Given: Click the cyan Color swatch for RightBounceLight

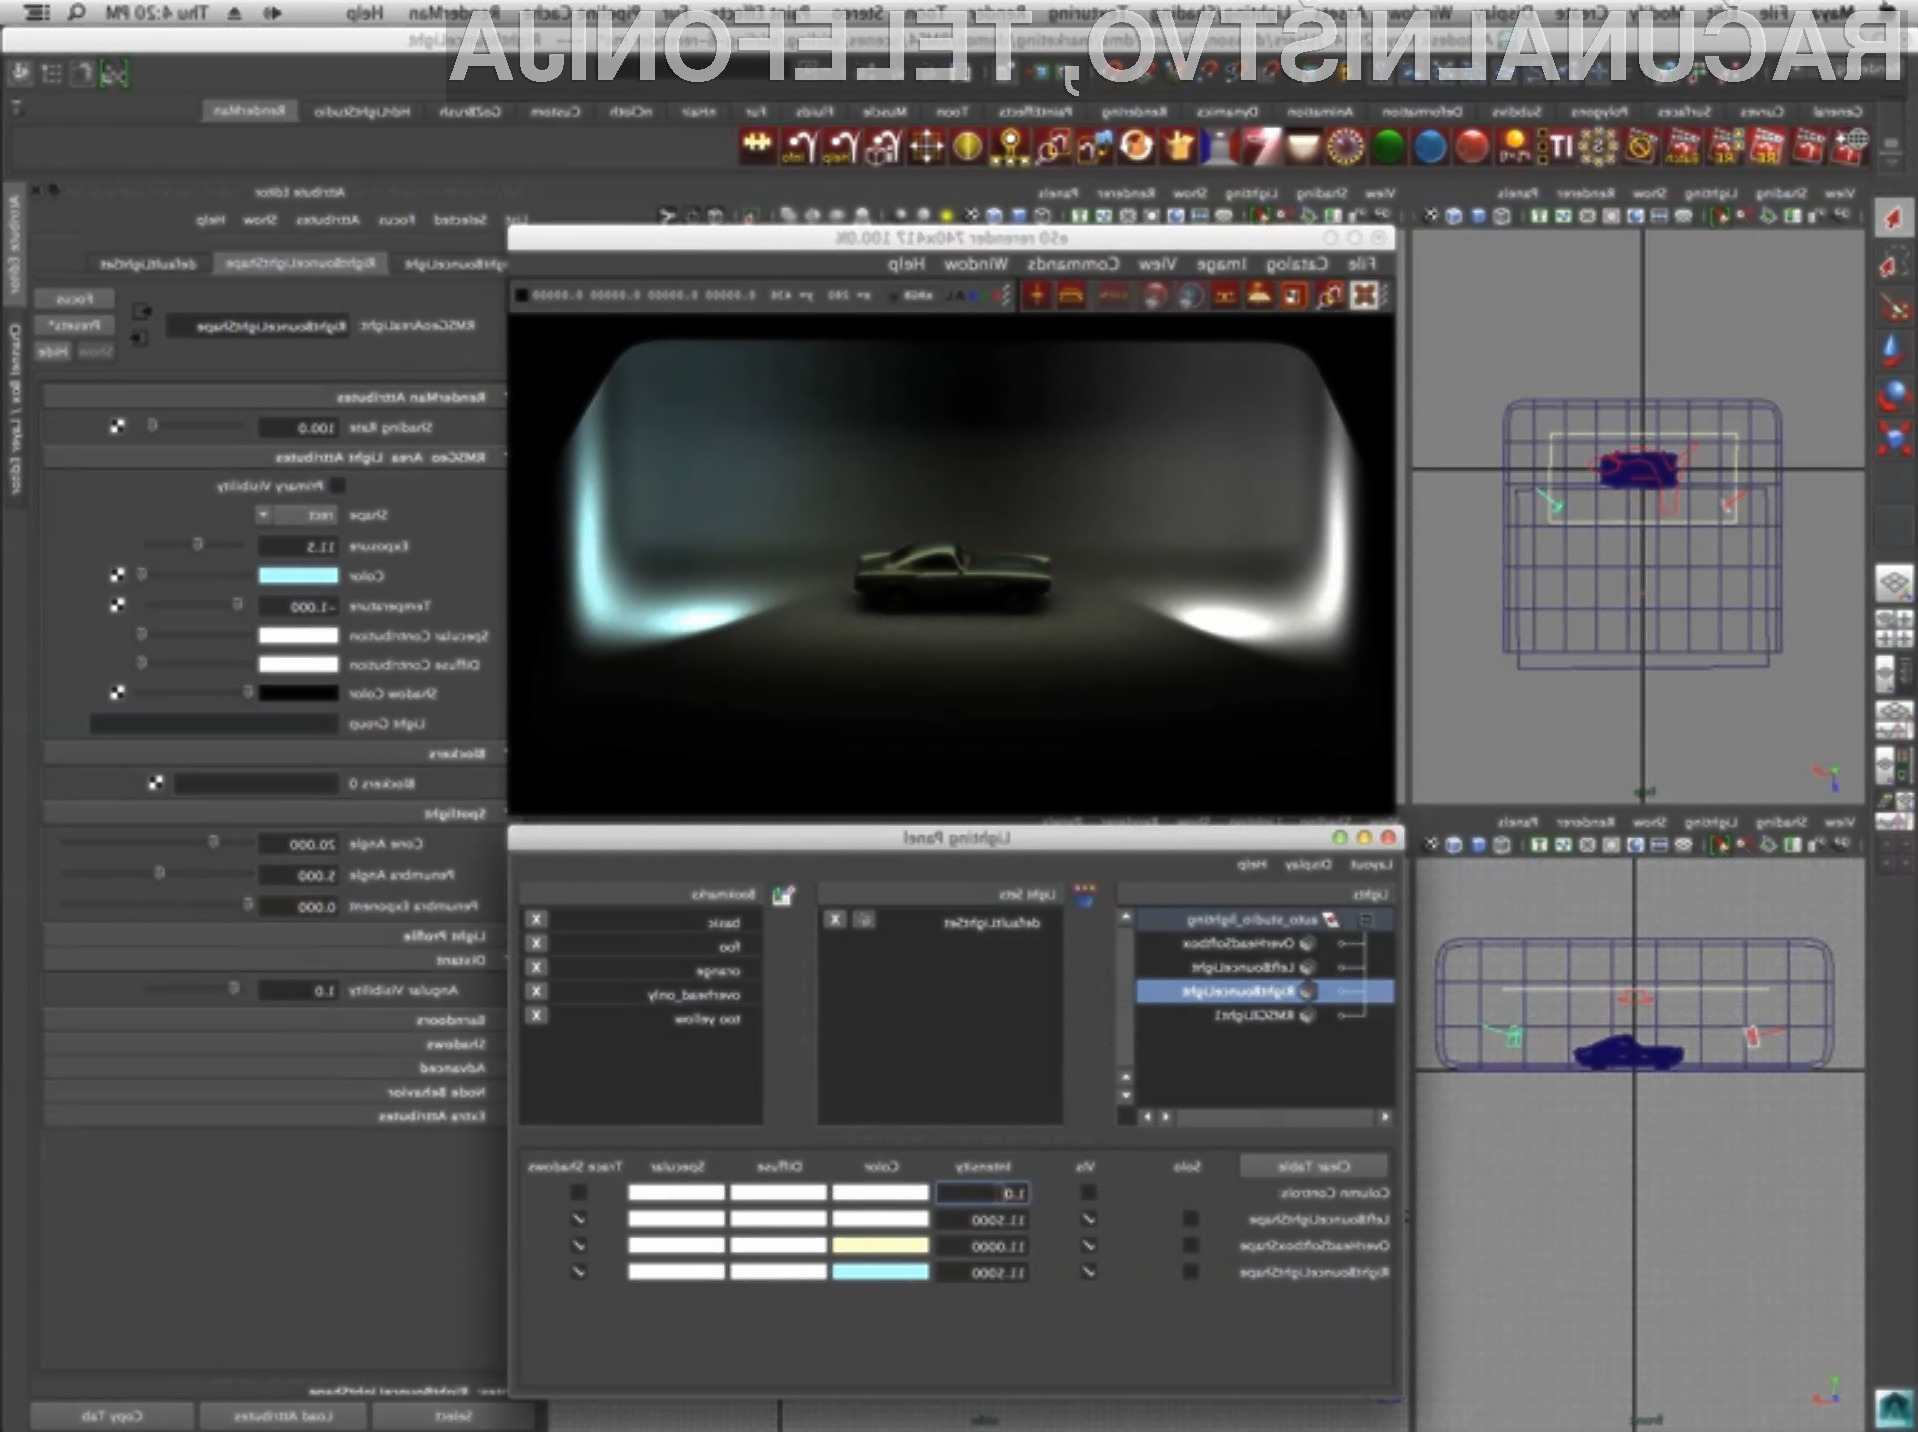Looking at the screenshot, I should tap(298, 576).
